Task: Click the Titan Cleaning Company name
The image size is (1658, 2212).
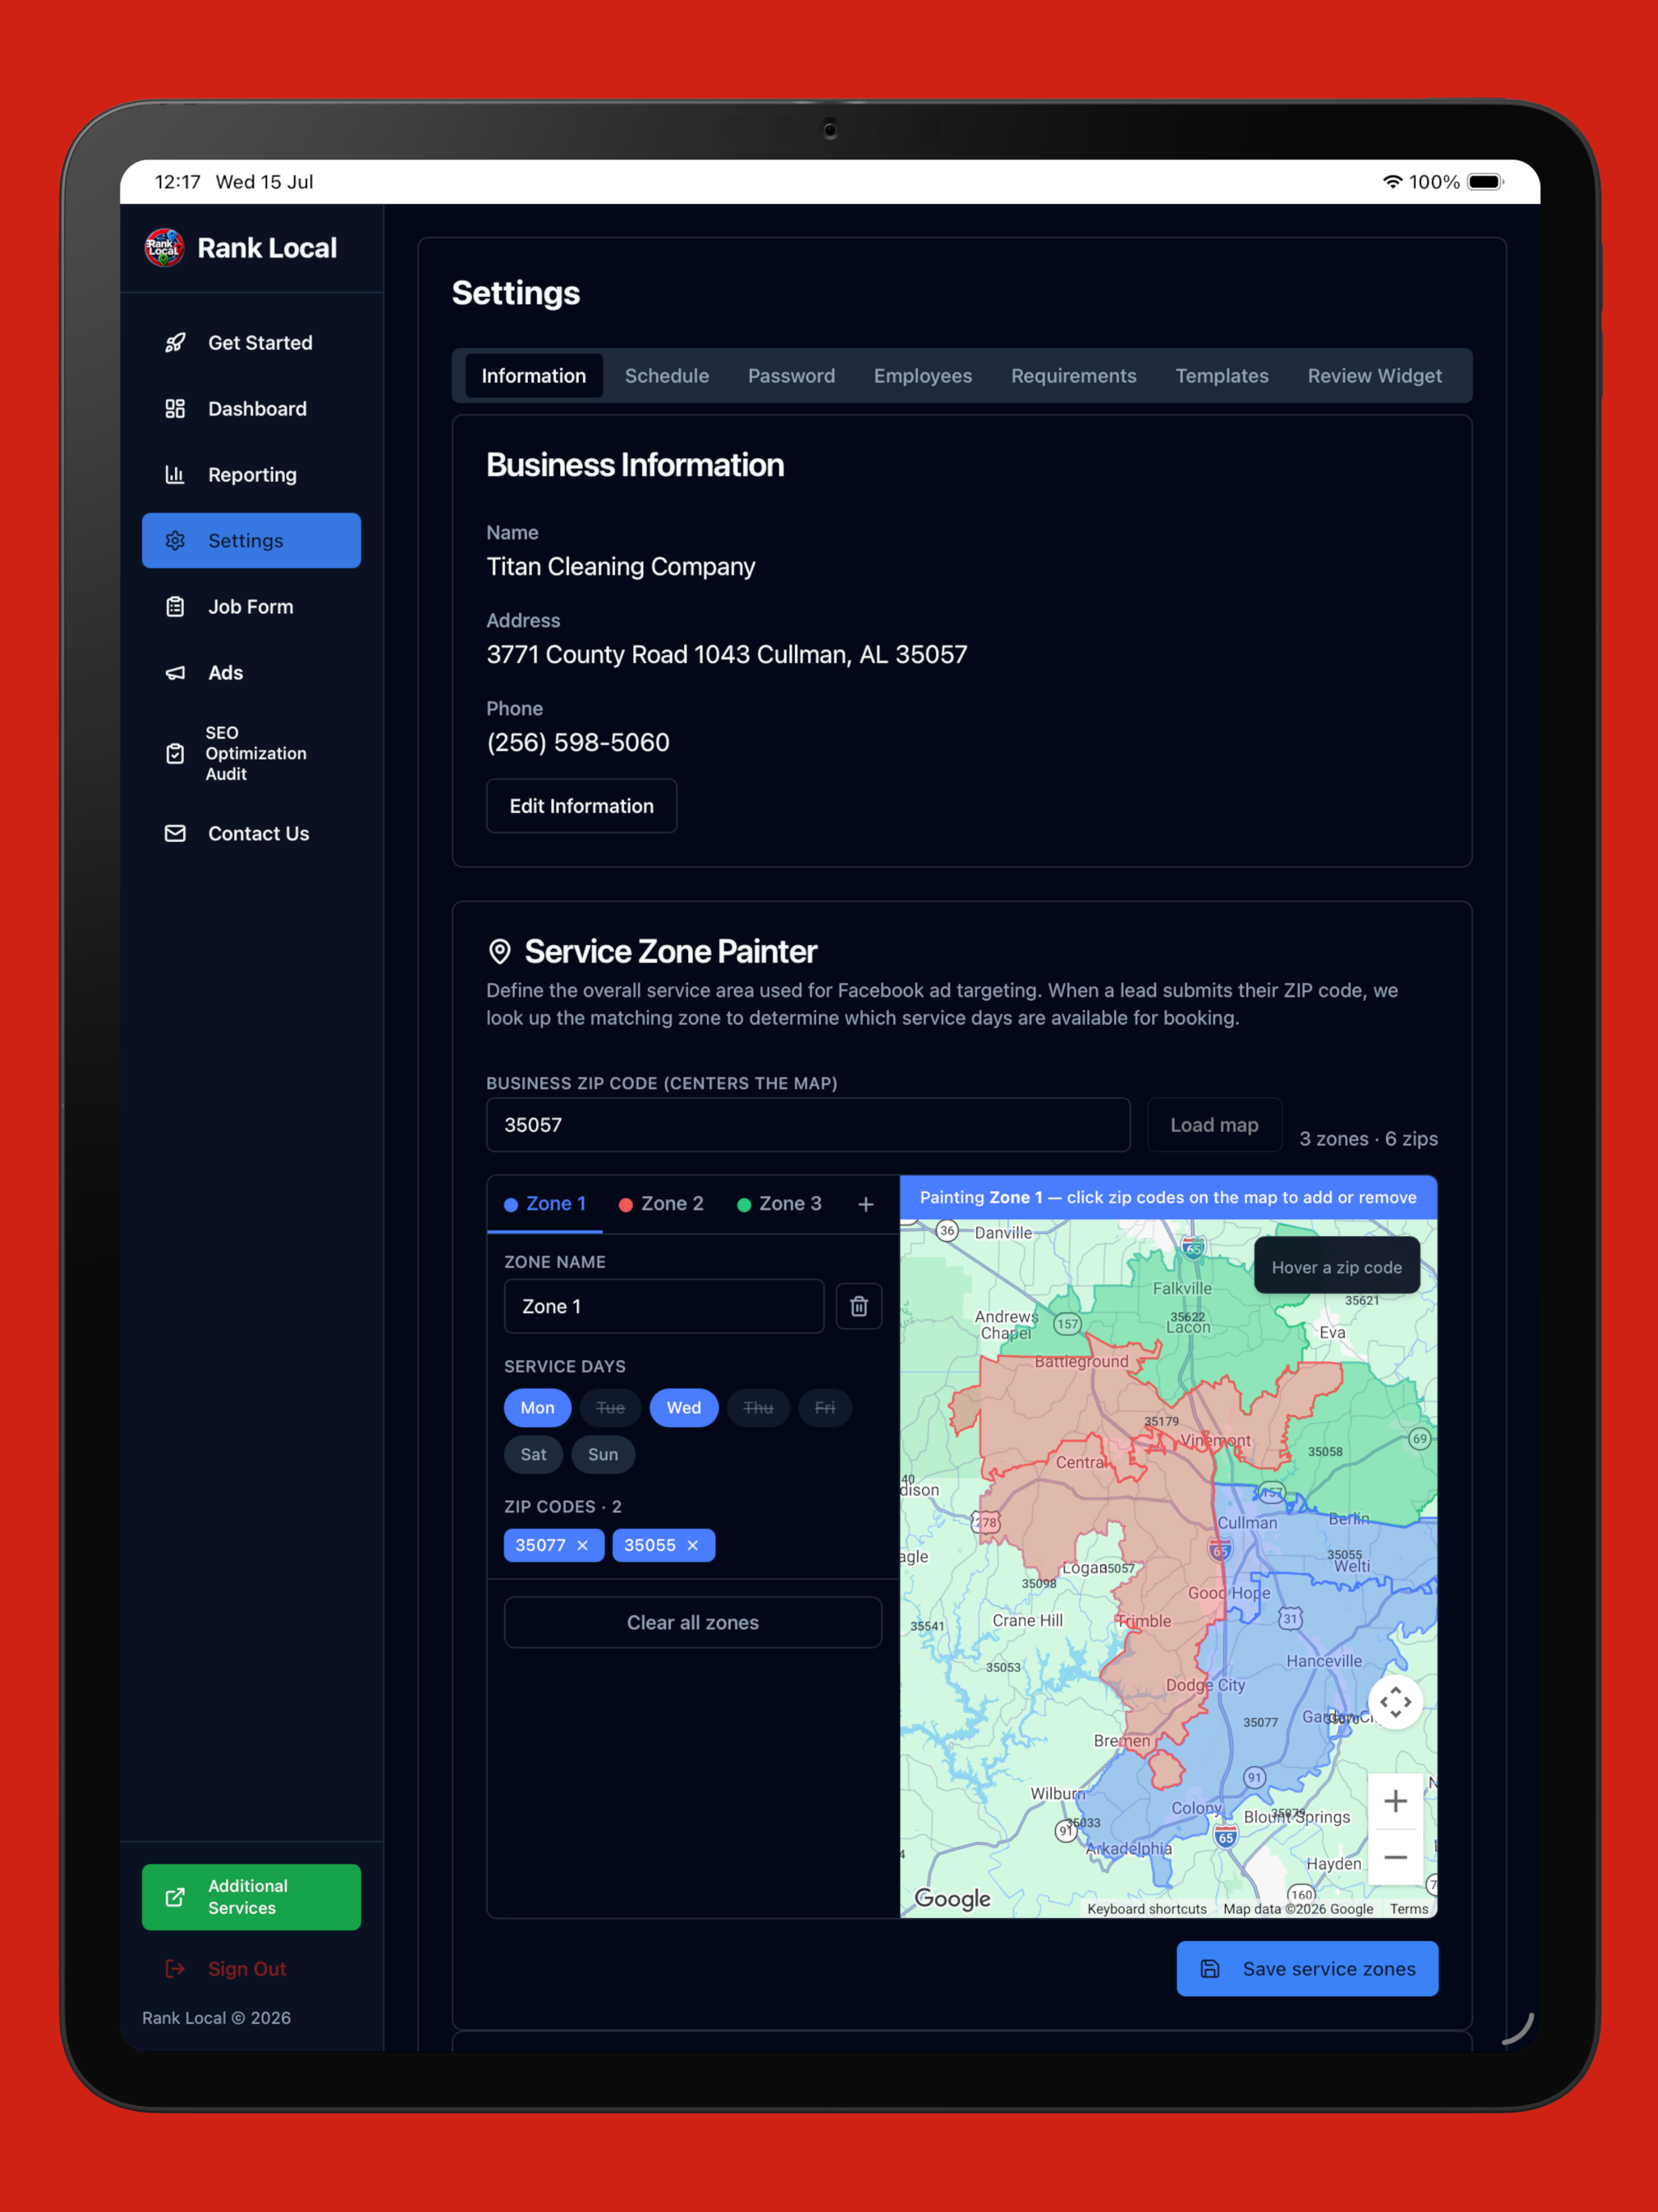Action: pos(620,567)
